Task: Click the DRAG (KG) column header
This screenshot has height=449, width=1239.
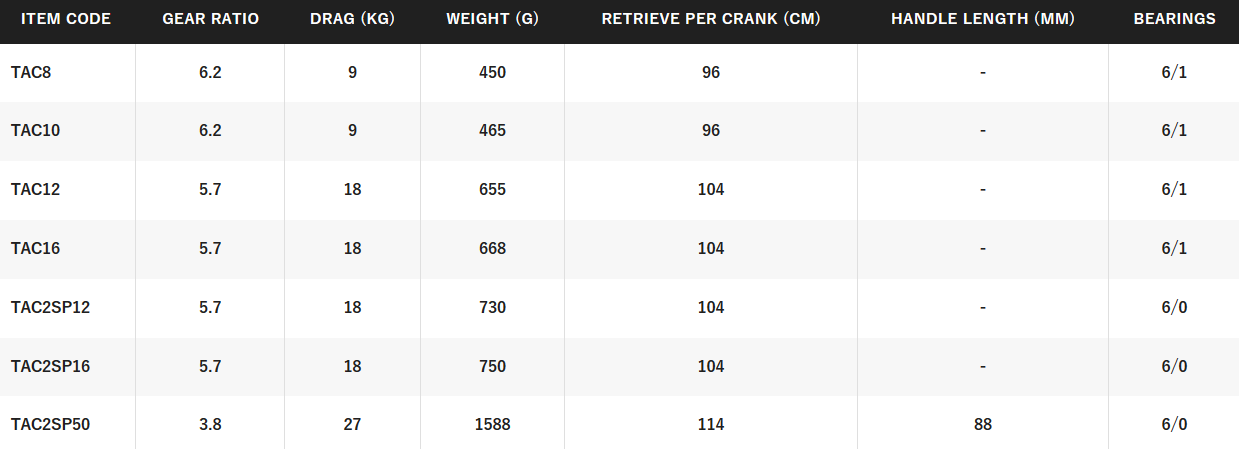Action: click(x=352, y=19)
